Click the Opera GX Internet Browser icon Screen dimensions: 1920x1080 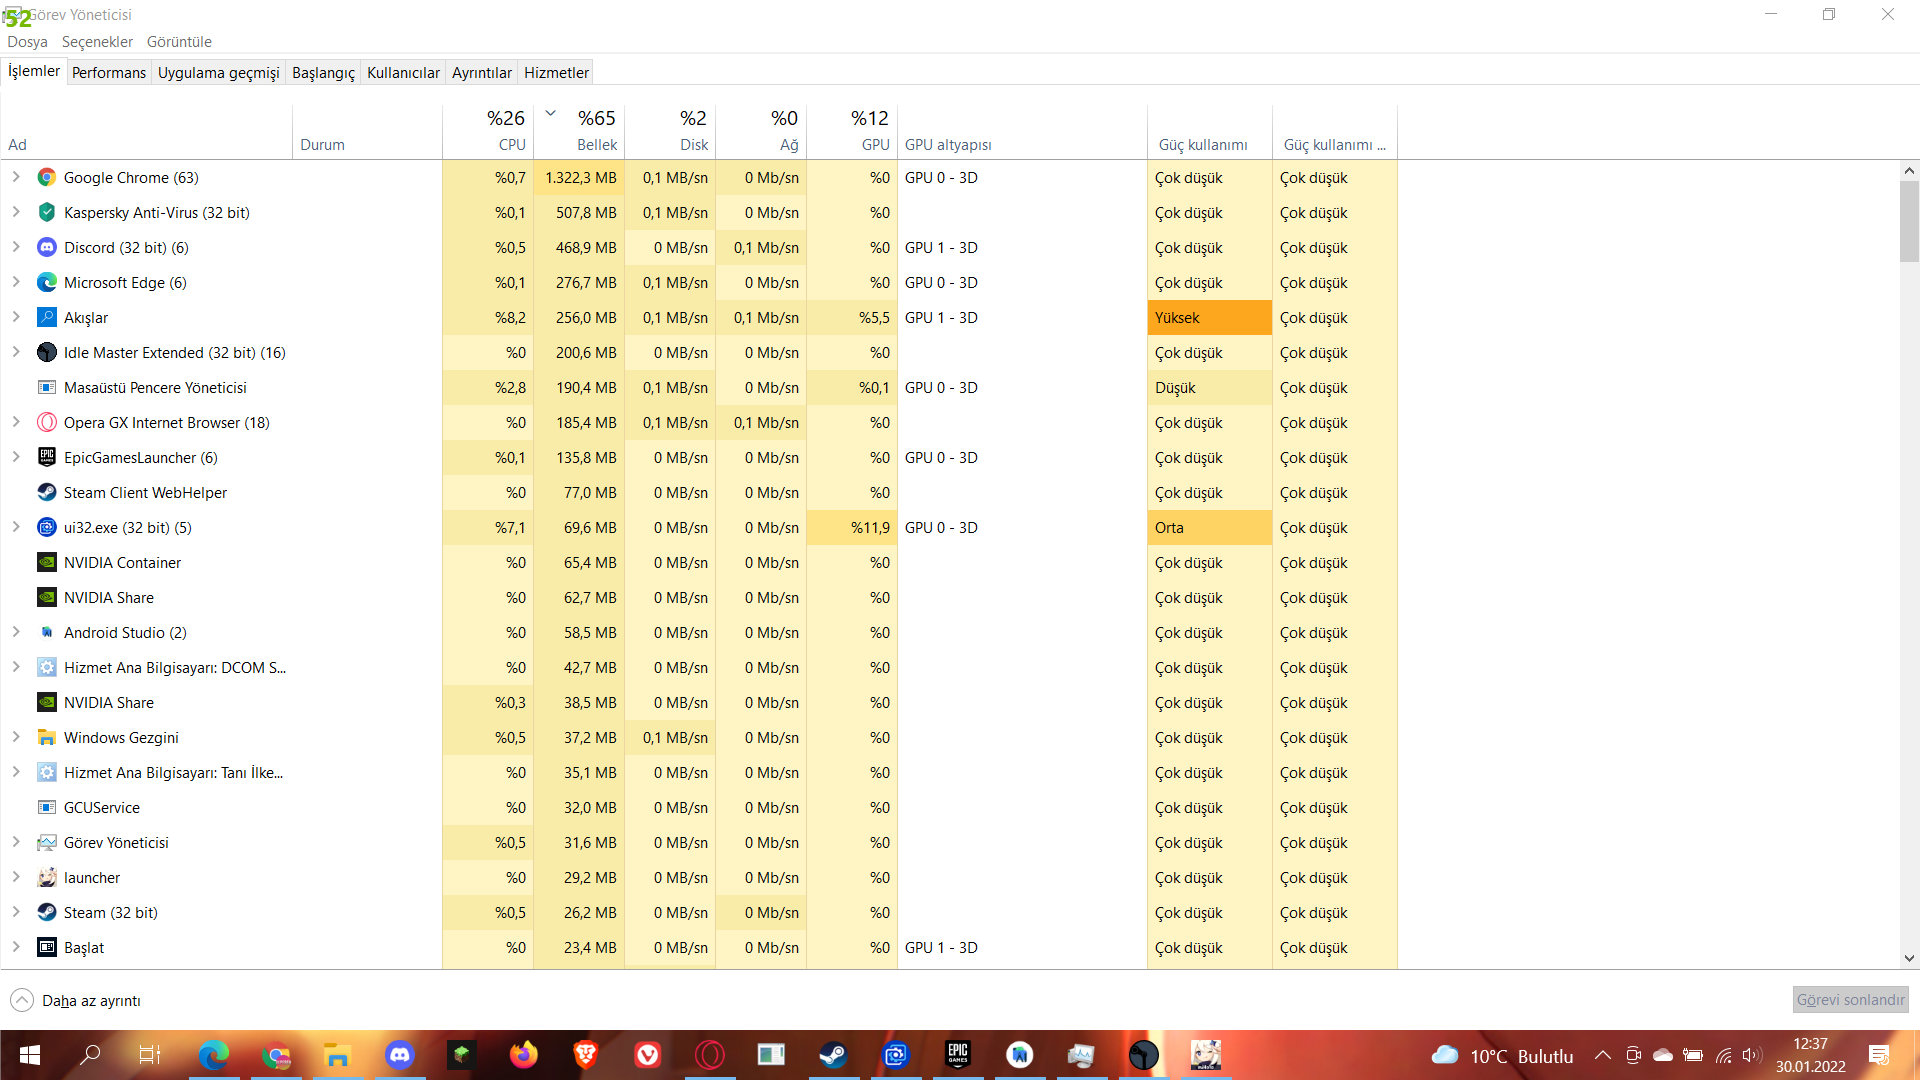tap(46, 423)
